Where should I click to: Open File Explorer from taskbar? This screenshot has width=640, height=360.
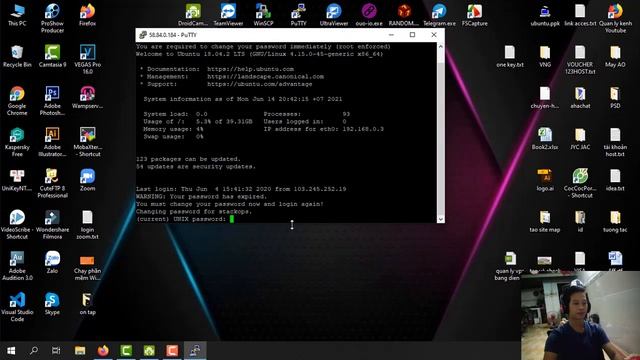click(80, 351)
